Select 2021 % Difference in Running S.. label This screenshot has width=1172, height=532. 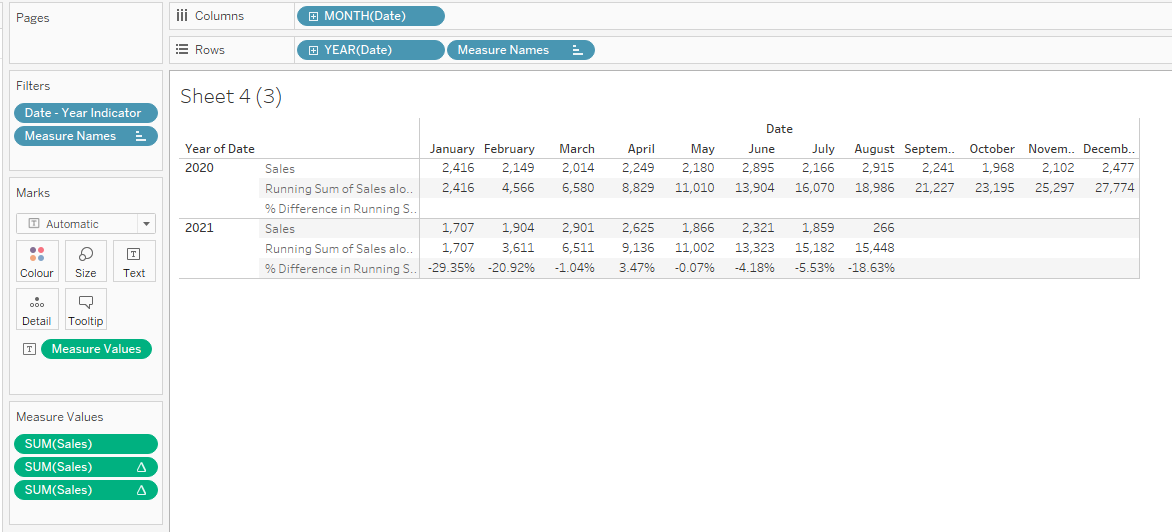(x=339, y=268)
